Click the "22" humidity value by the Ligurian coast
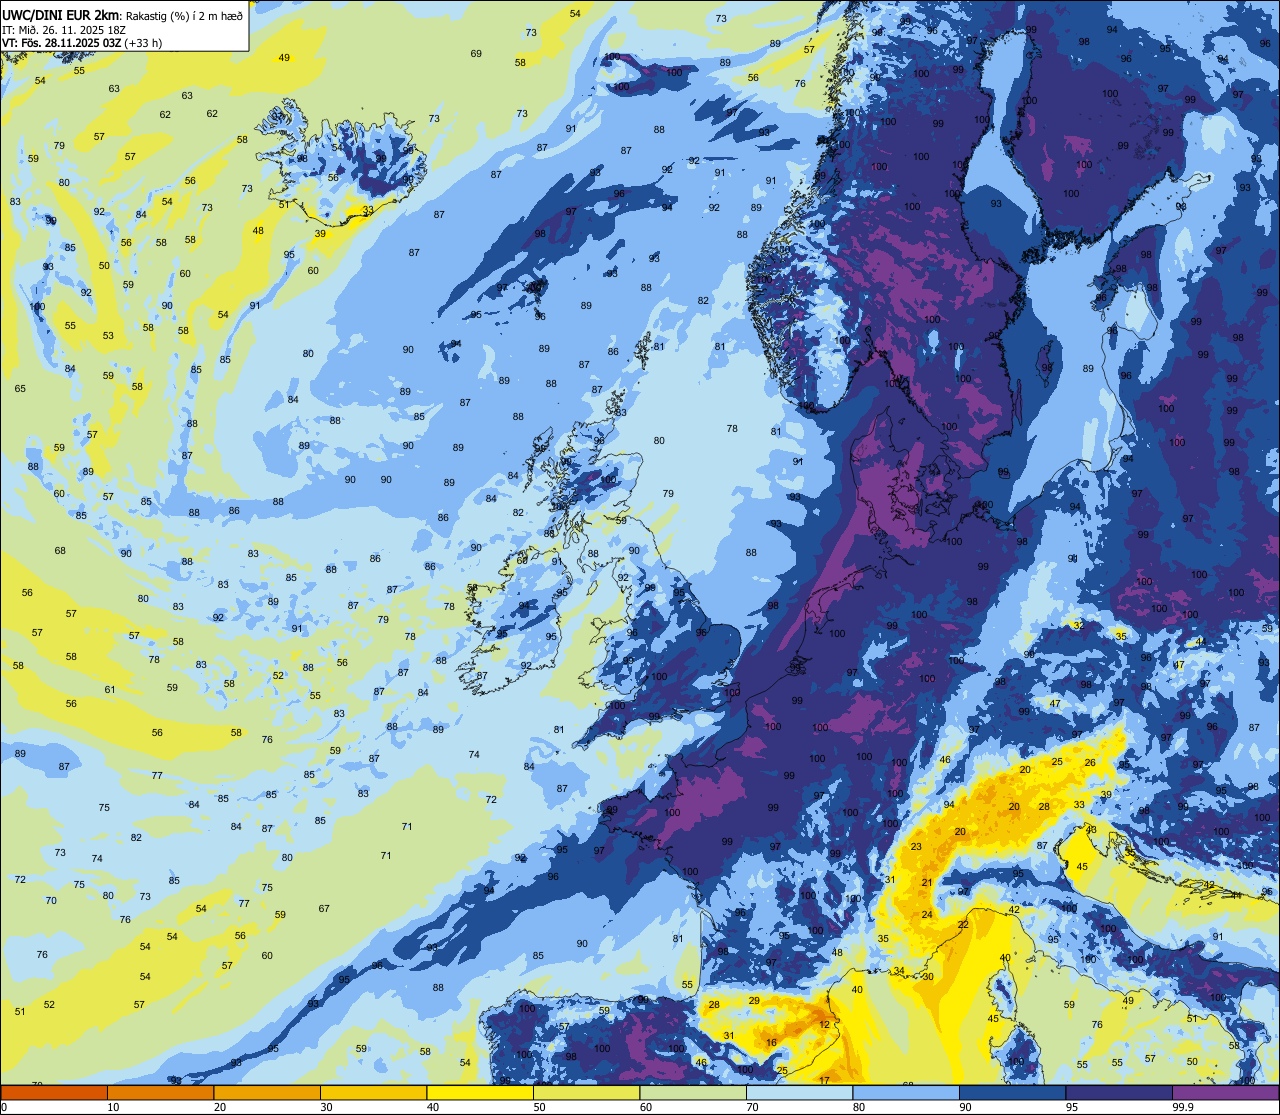The image size is (1280, 1115). tap(963, 925)
